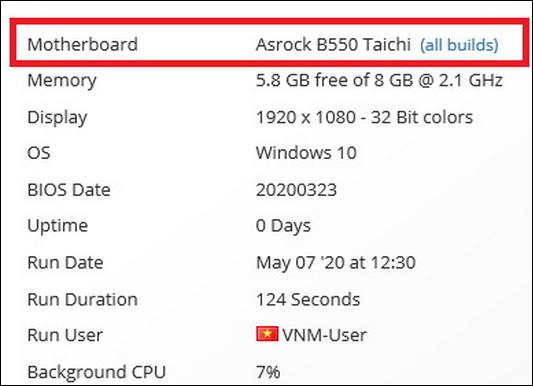Select the 1920 x 1080 display value
This screenshot has width=533, height=386.
(364, 117)
